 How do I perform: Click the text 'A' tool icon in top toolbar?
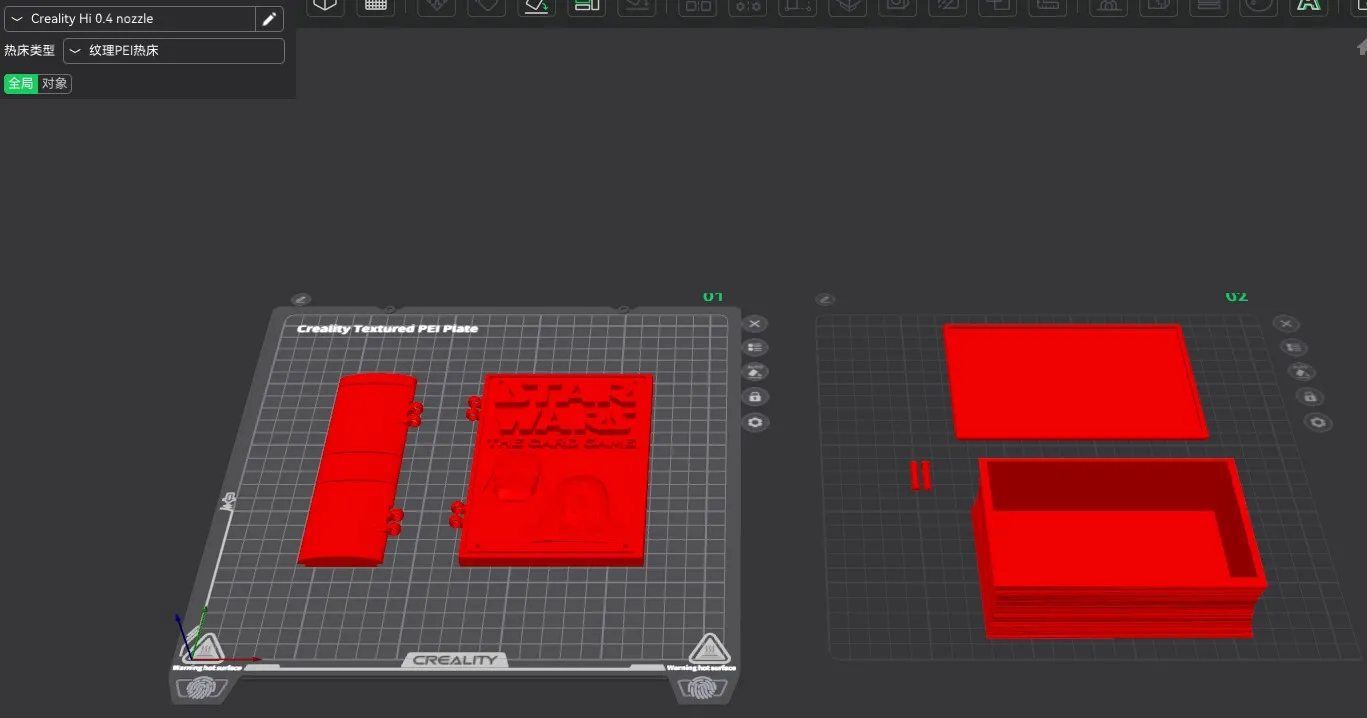(x=1307, y=5)
